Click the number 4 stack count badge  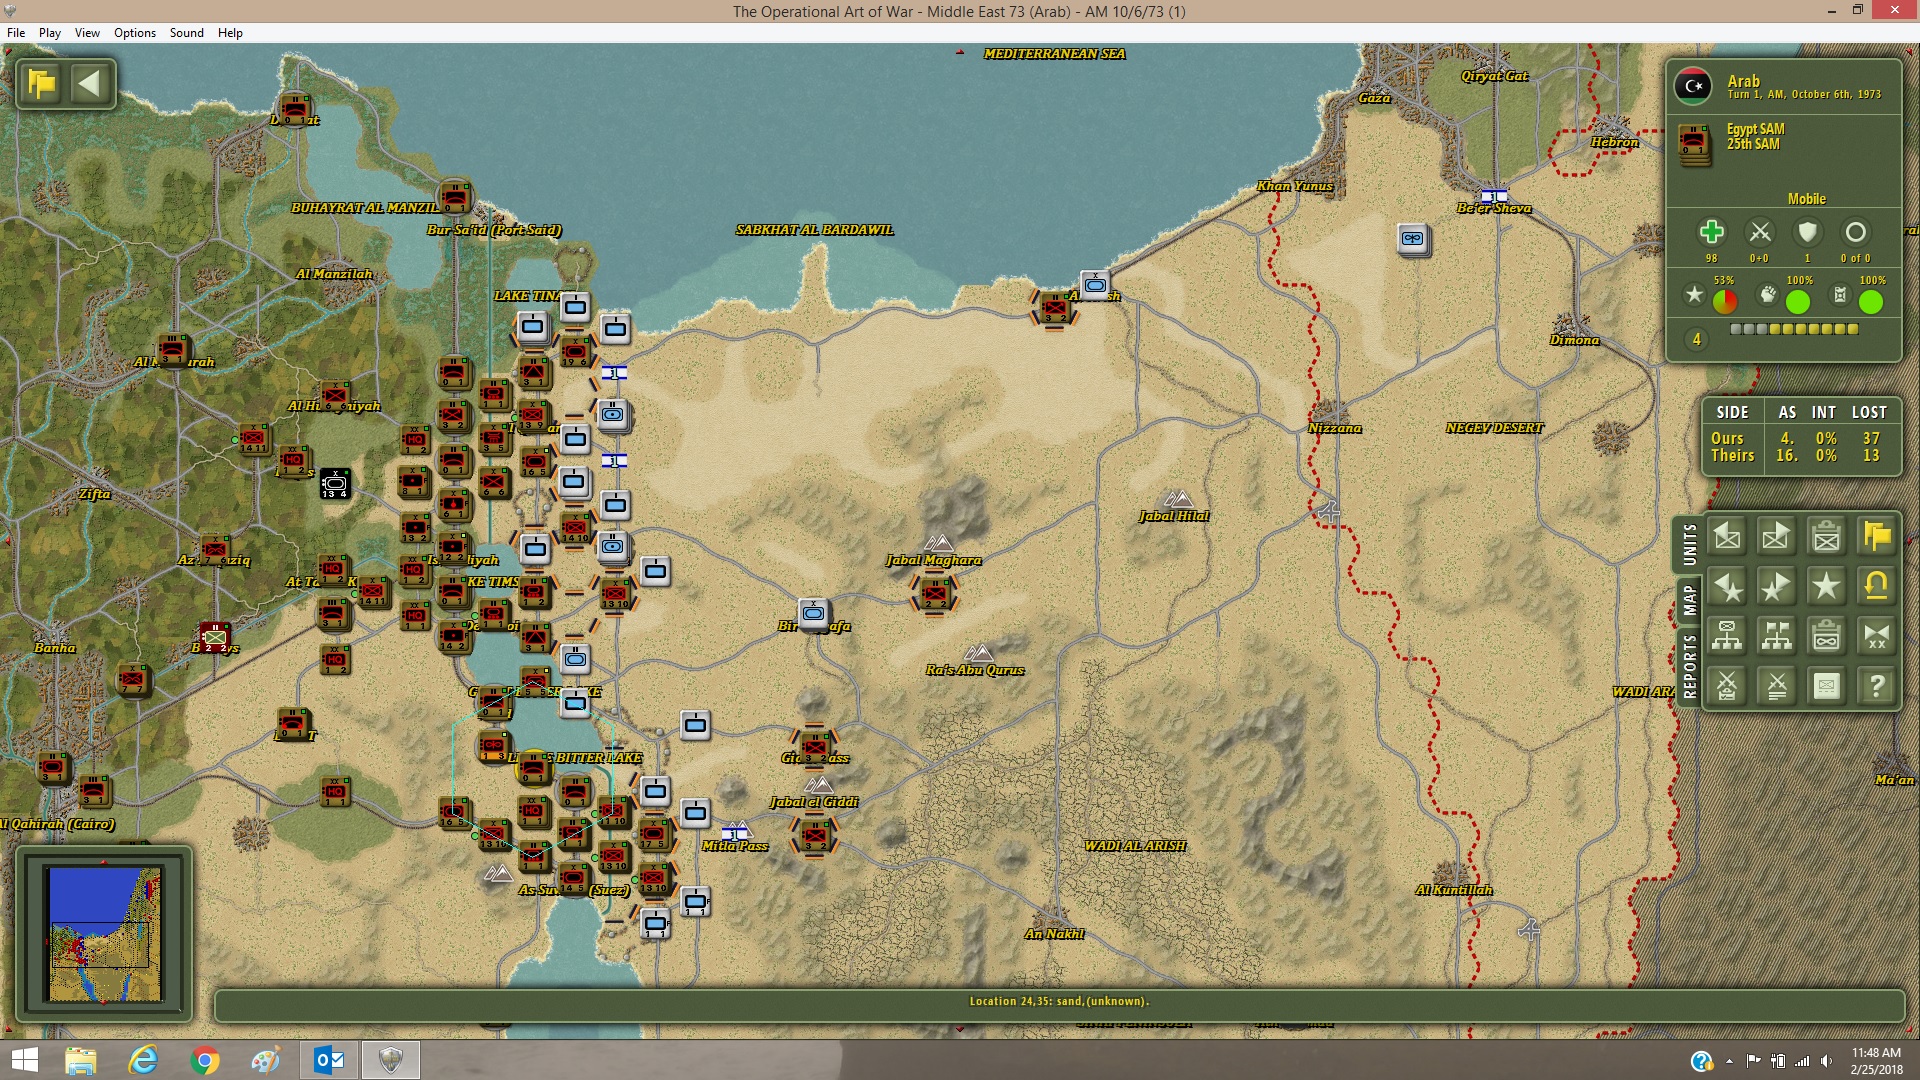coord(1696,340)
